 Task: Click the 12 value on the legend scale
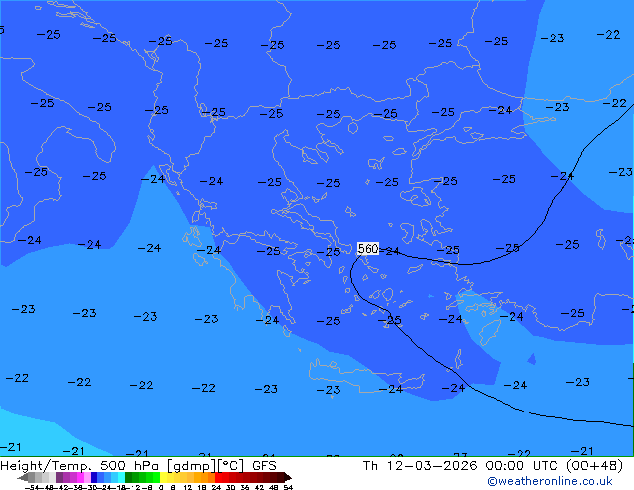coord(188,488)
